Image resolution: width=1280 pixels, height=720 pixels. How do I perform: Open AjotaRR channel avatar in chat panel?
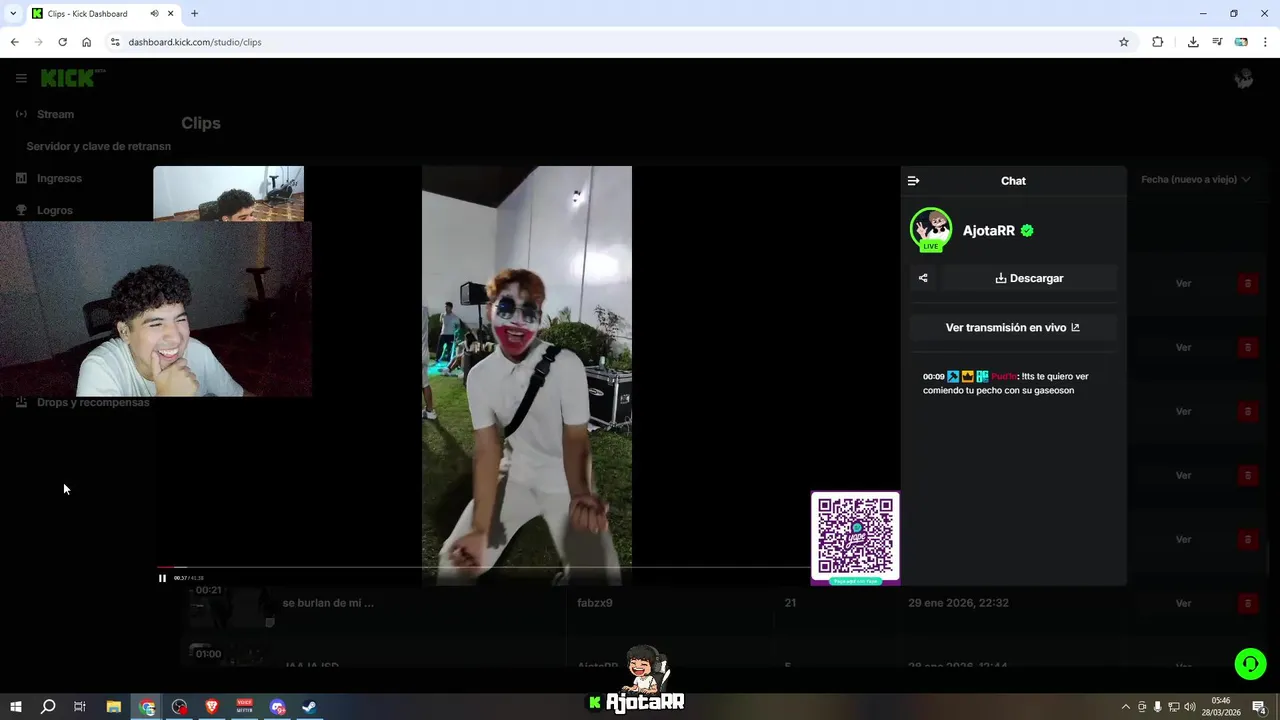coord(931,230)
